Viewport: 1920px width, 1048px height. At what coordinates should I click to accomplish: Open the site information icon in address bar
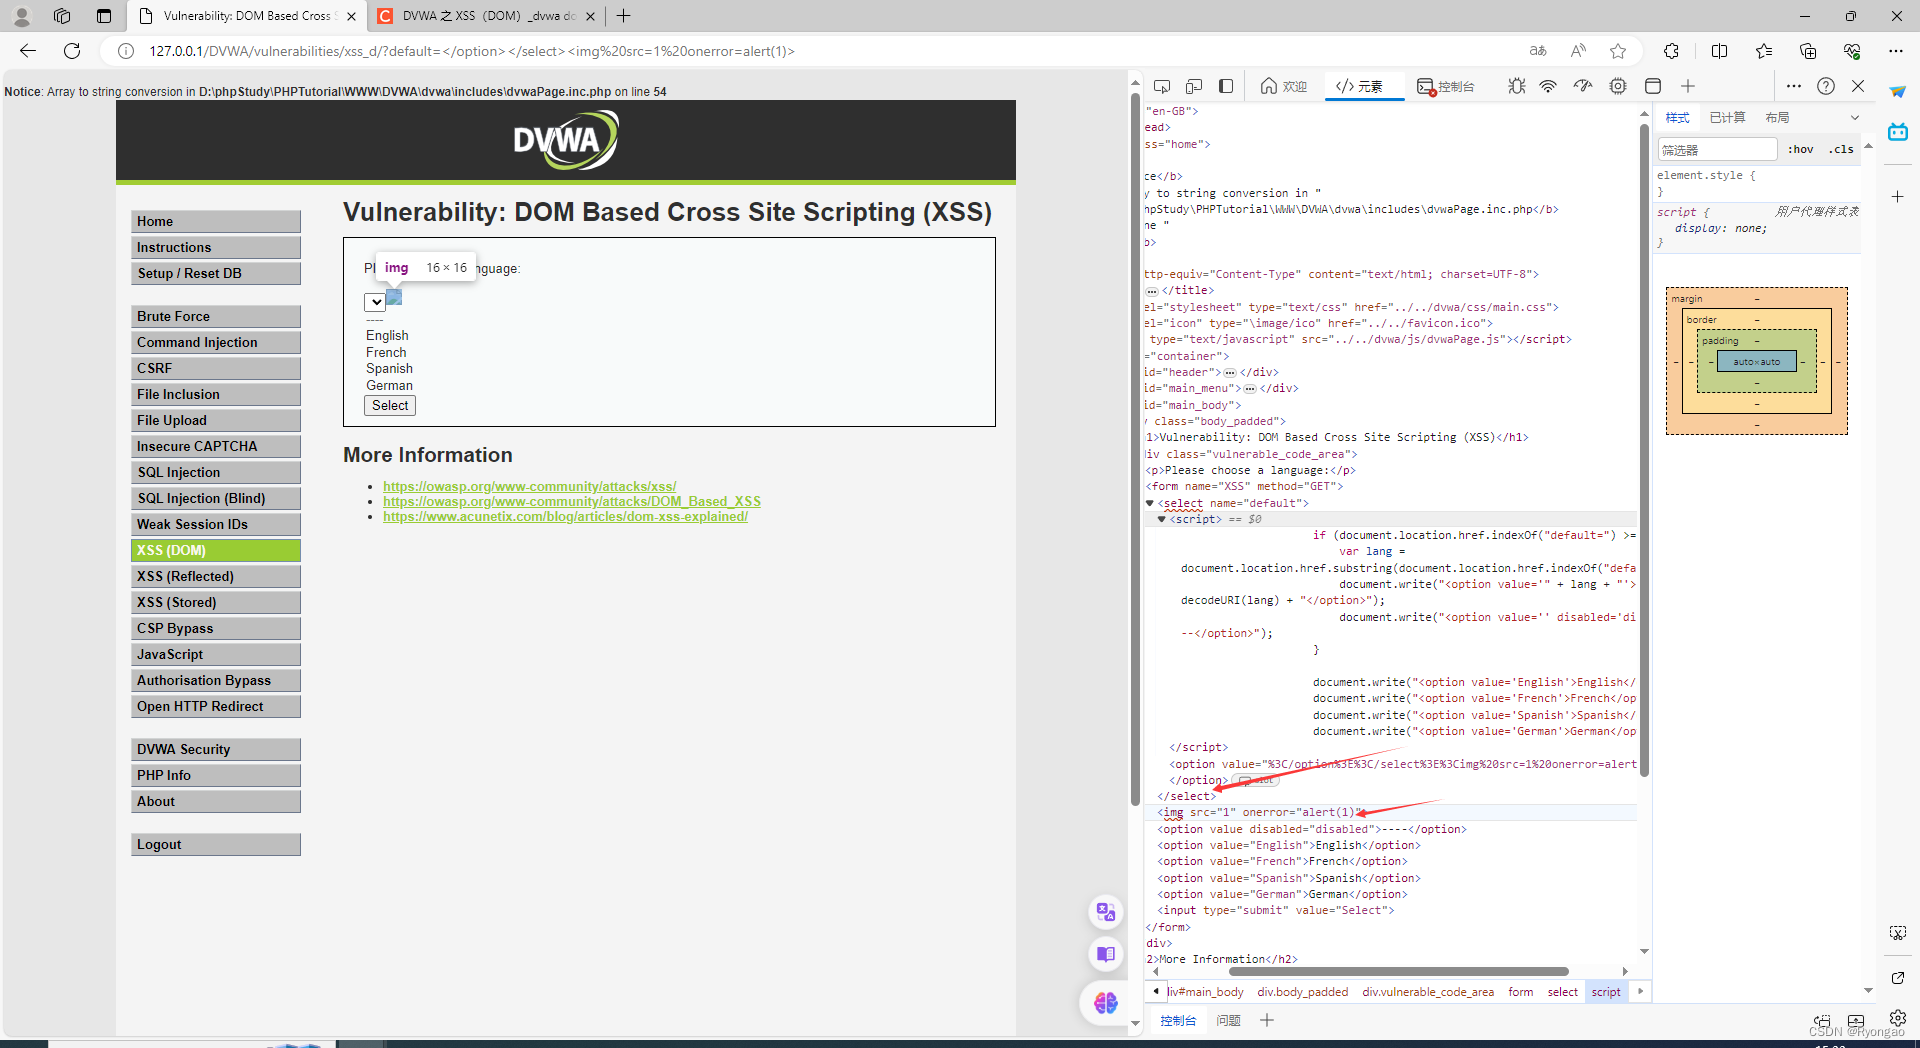[126, 51]
